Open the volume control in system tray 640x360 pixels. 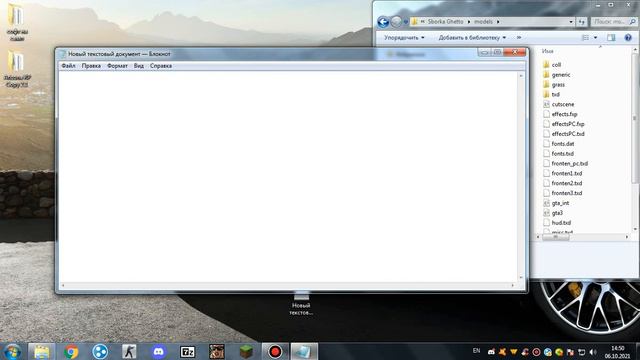(593, 352)
